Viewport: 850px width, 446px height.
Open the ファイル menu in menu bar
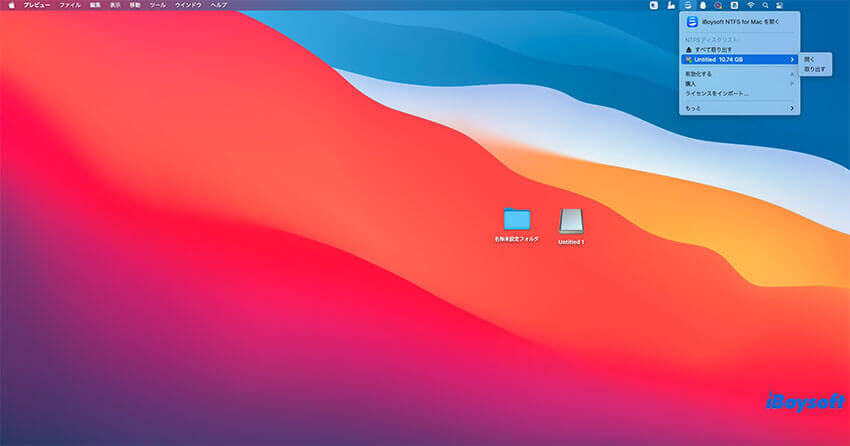69,5
